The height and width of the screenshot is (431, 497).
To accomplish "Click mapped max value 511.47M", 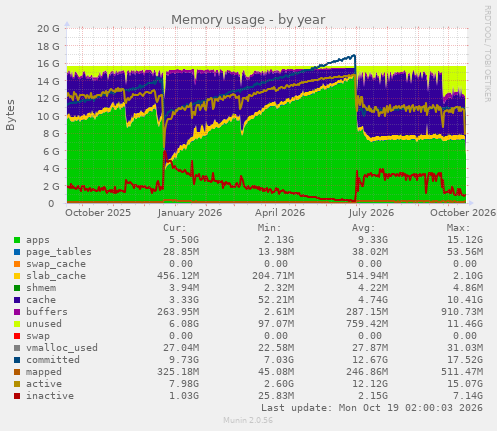I will [x=462, y=372].
